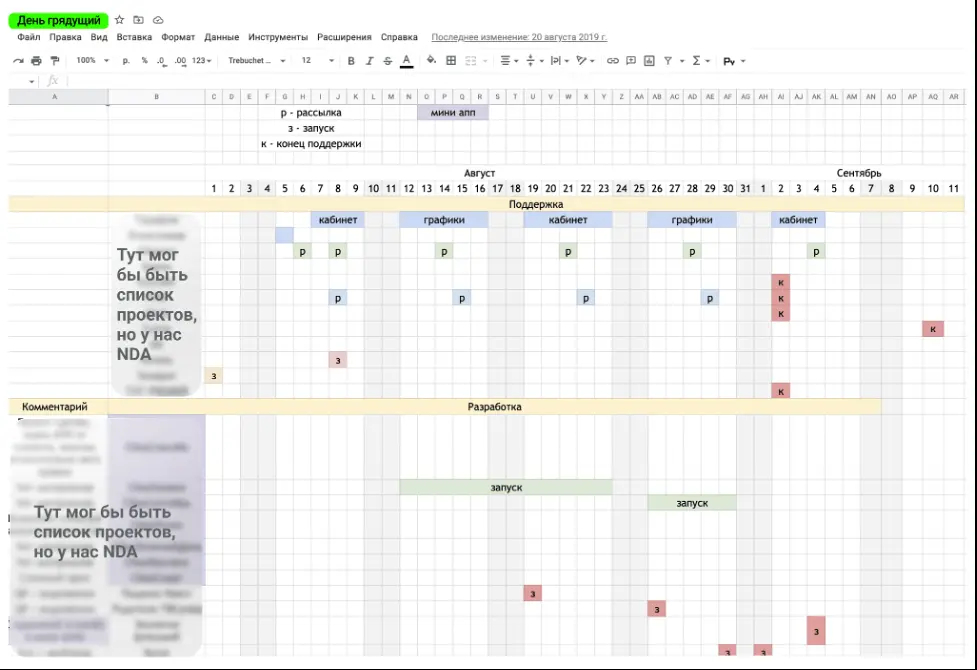Select the мини апп cell
Image resolution: width=977 pixels, height=670 pixels.
(453, 112)
